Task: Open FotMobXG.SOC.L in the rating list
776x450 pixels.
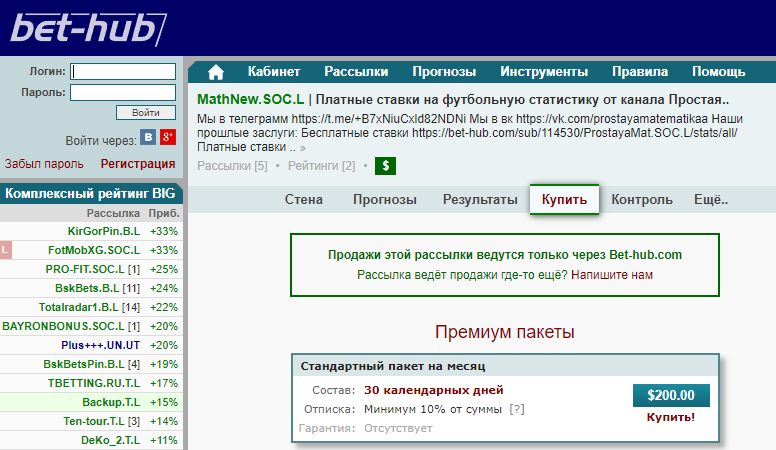Action: point(94,250)
